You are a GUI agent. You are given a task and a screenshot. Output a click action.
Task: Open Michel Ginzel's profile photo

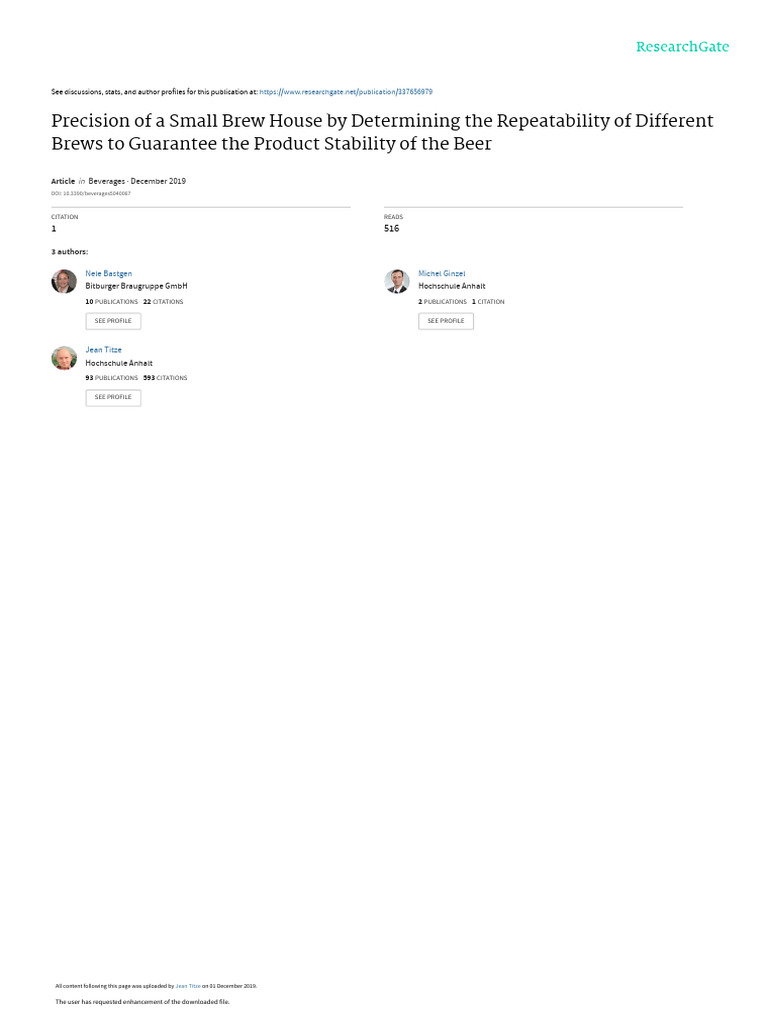(397, 281)
